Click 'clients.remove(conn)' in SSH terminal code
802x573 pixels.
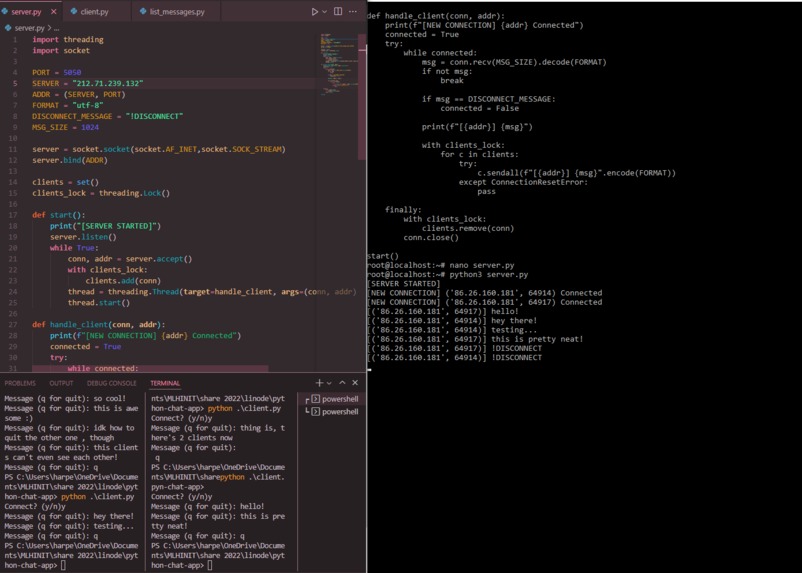468,229
